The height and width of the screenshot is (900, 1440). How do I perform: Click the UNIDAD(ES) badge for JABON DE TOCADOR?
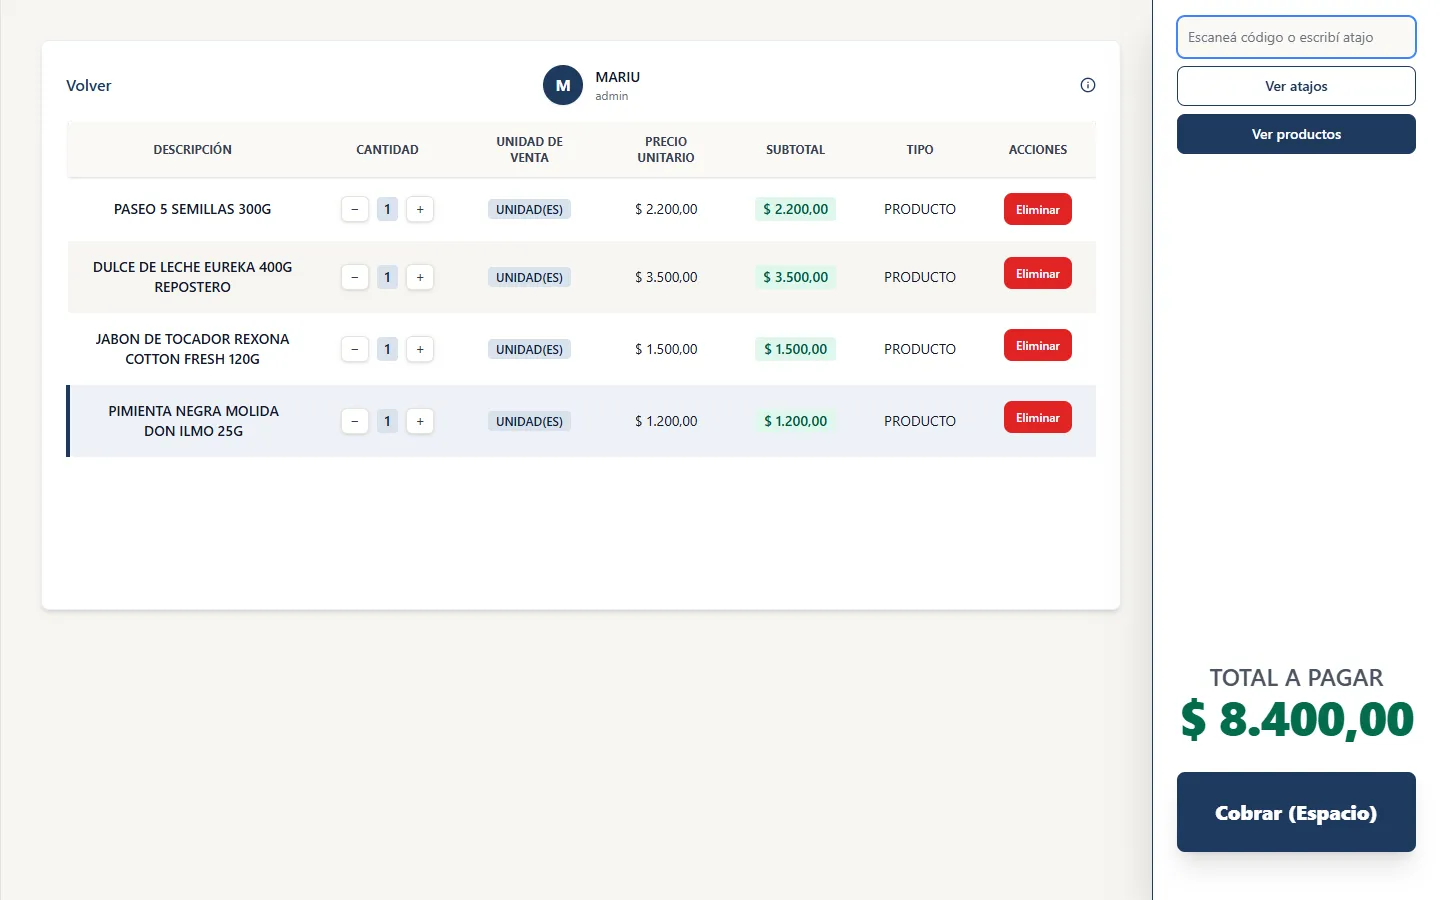coord(529,349)
